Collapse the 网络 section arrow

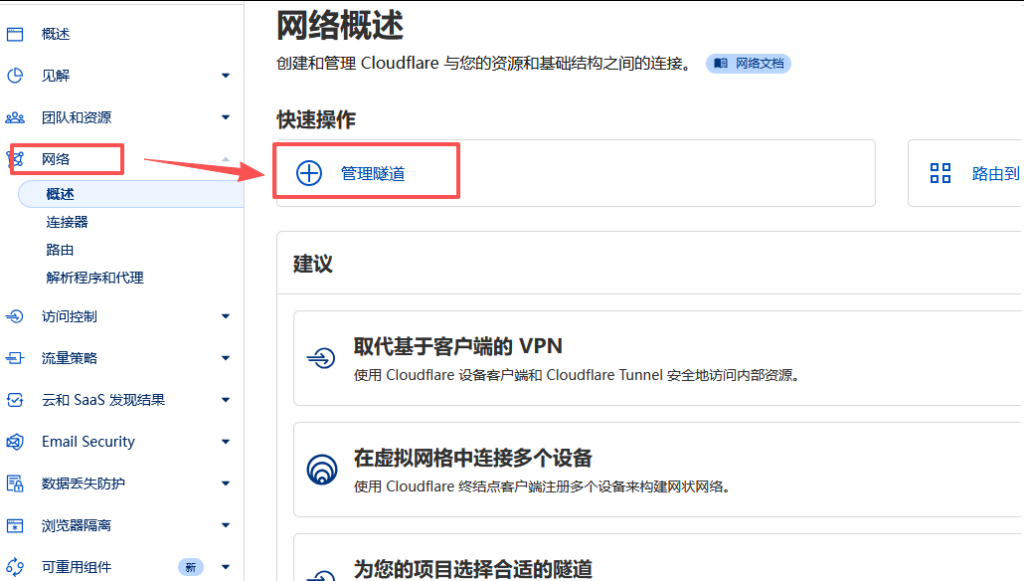225,159
